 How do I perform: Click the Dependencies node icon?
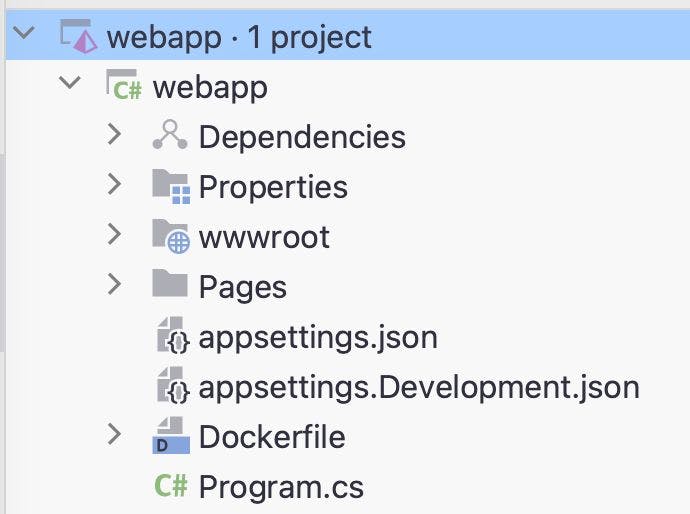pos(170,136)
